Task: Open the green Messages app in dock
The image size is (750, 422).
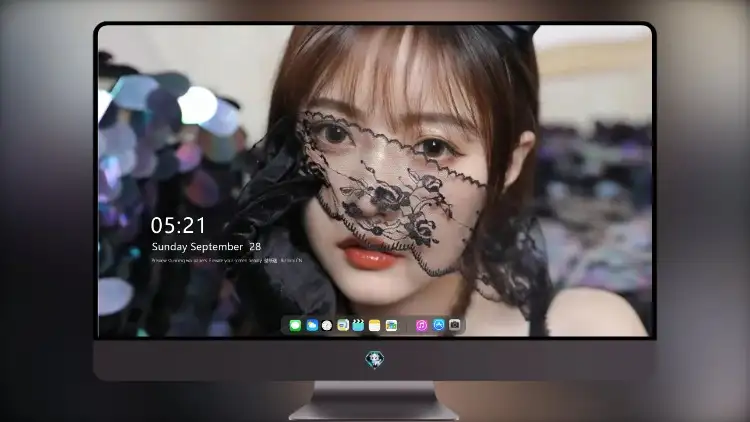Action: 295,325
